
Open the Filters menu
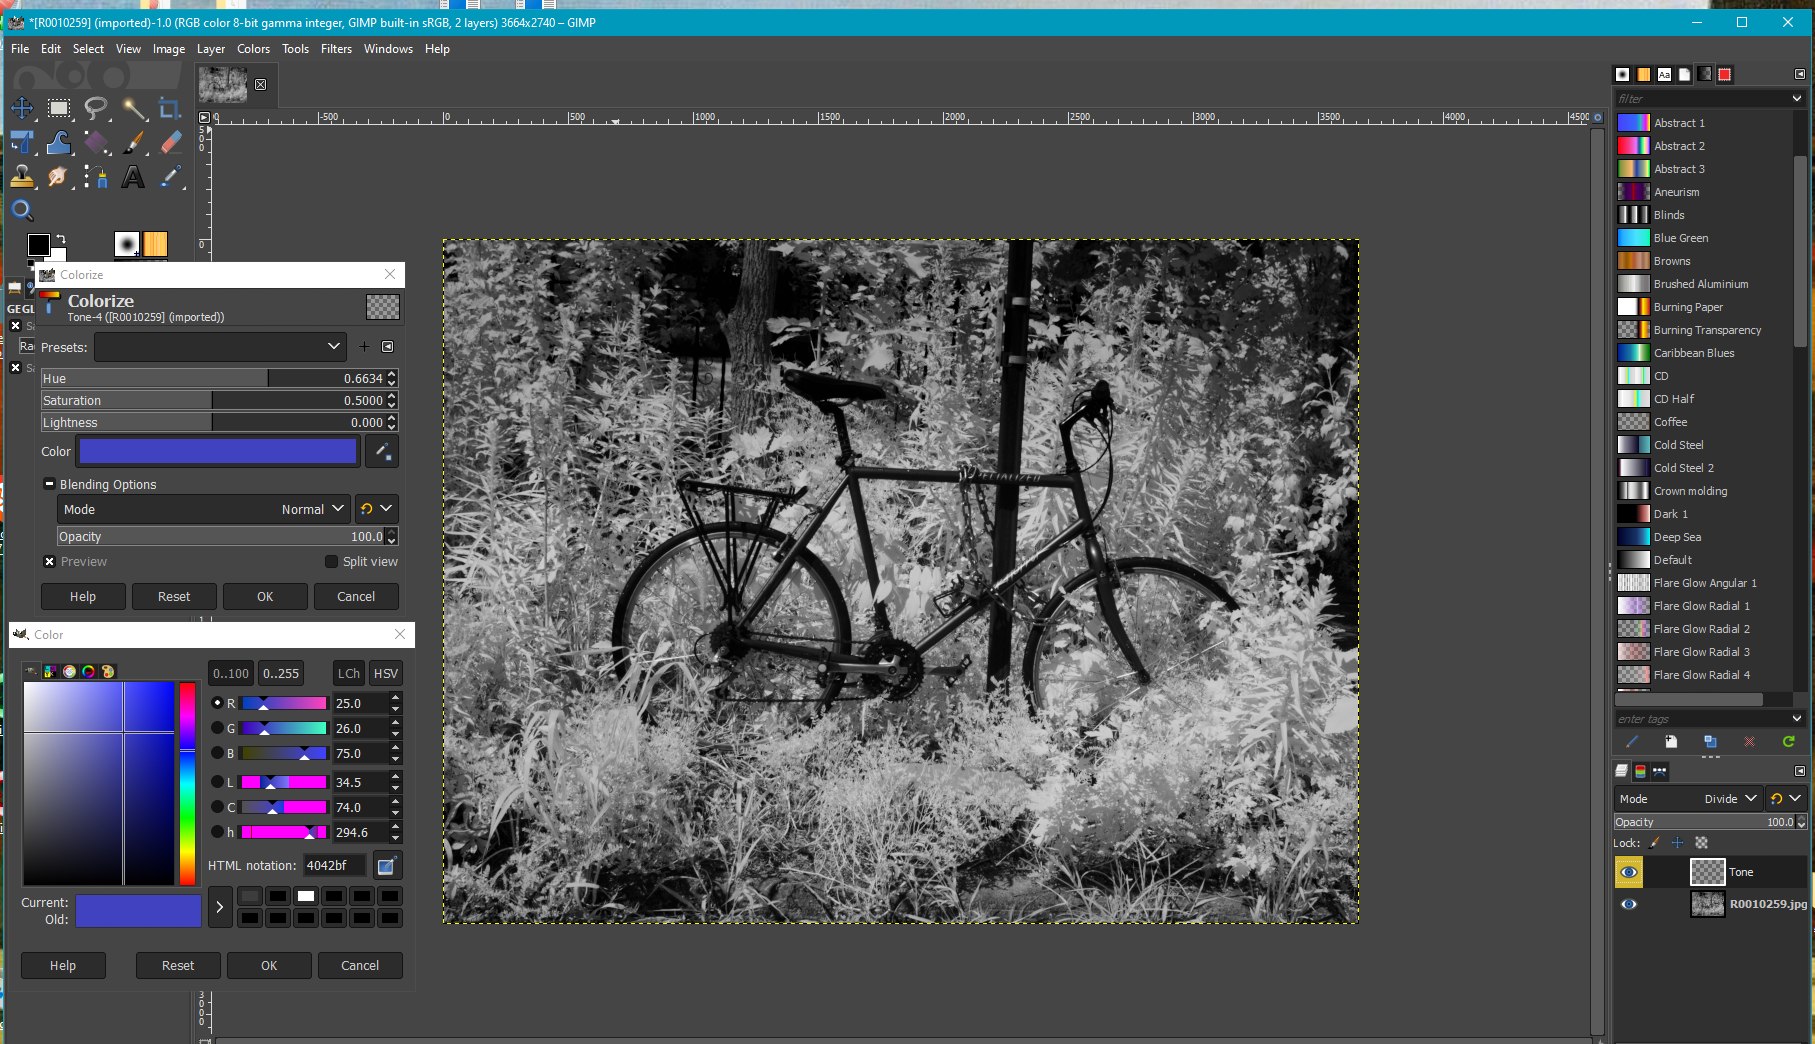[x=336, y=49]
